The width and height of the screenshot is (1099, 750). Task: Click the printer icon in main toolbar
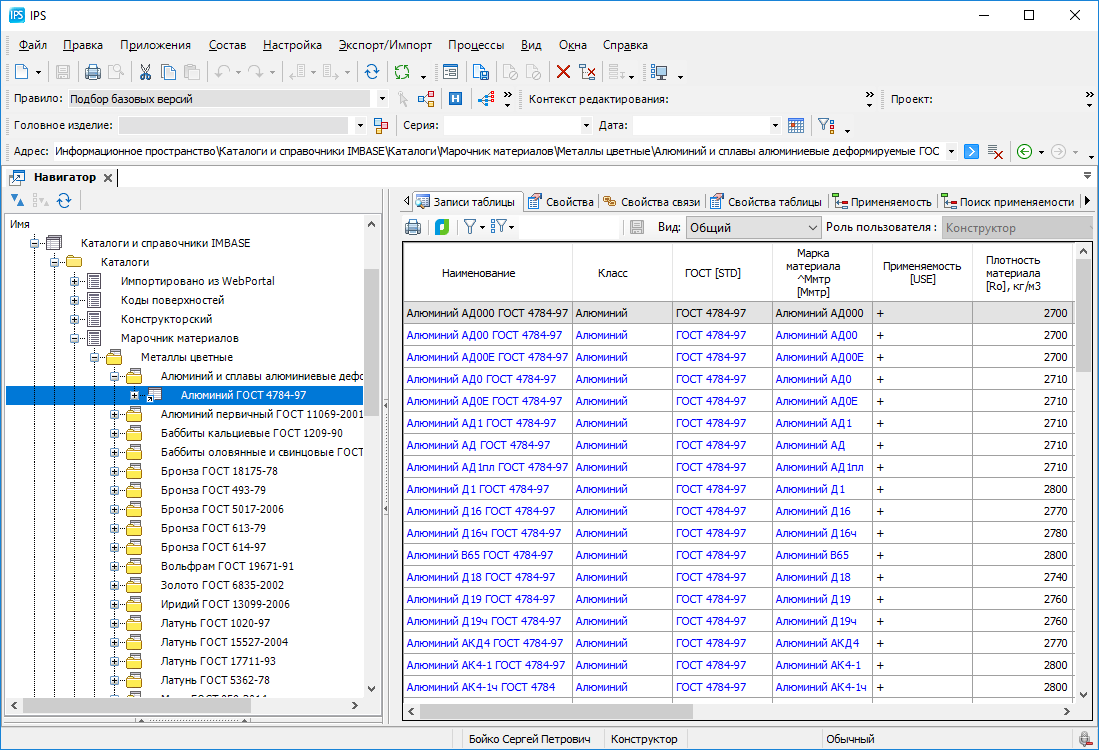(x=93, y=72)
